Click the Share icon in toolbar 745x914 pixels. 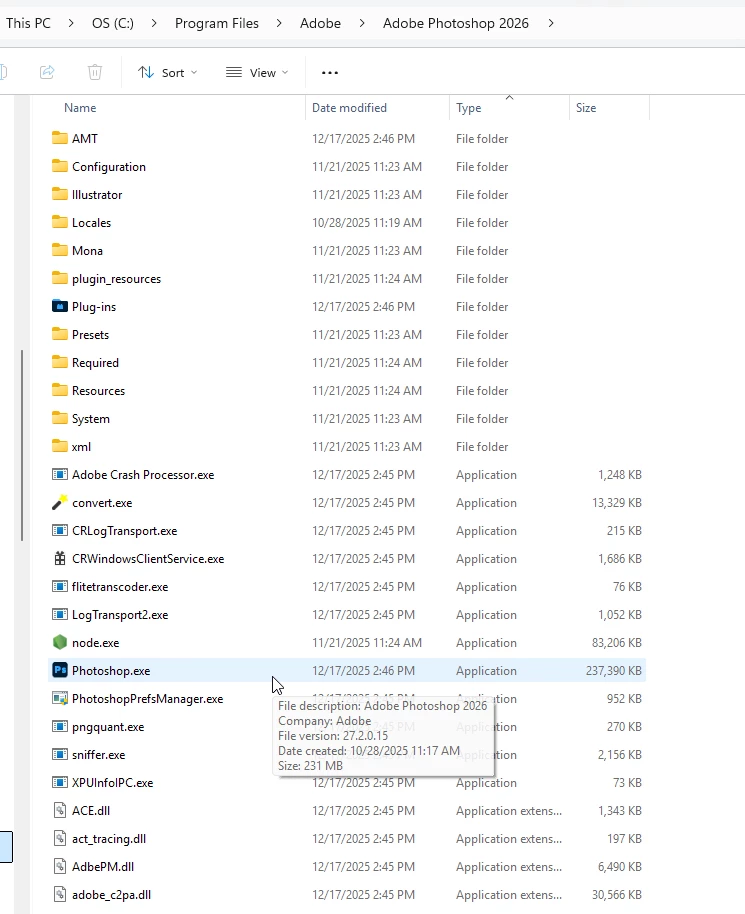(47, 72)
